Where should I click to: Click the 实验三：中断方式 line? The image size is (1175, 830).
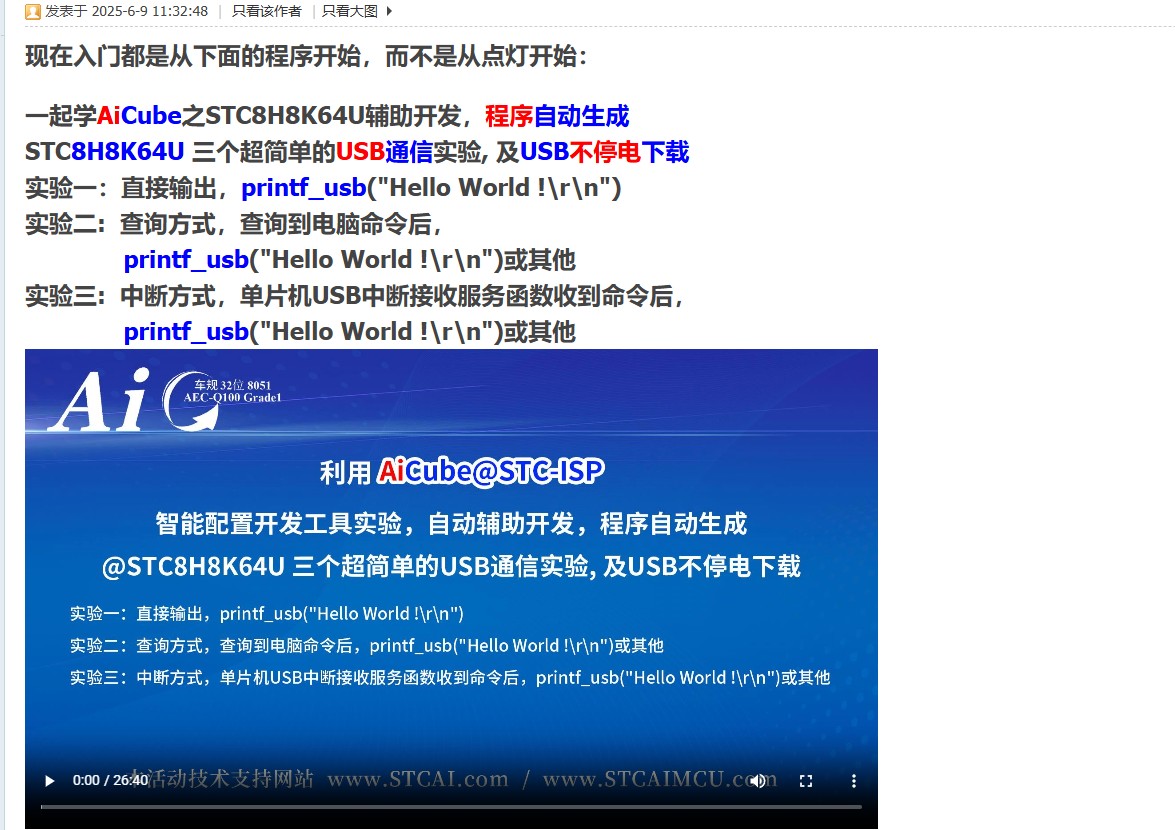tap(354, 296)
